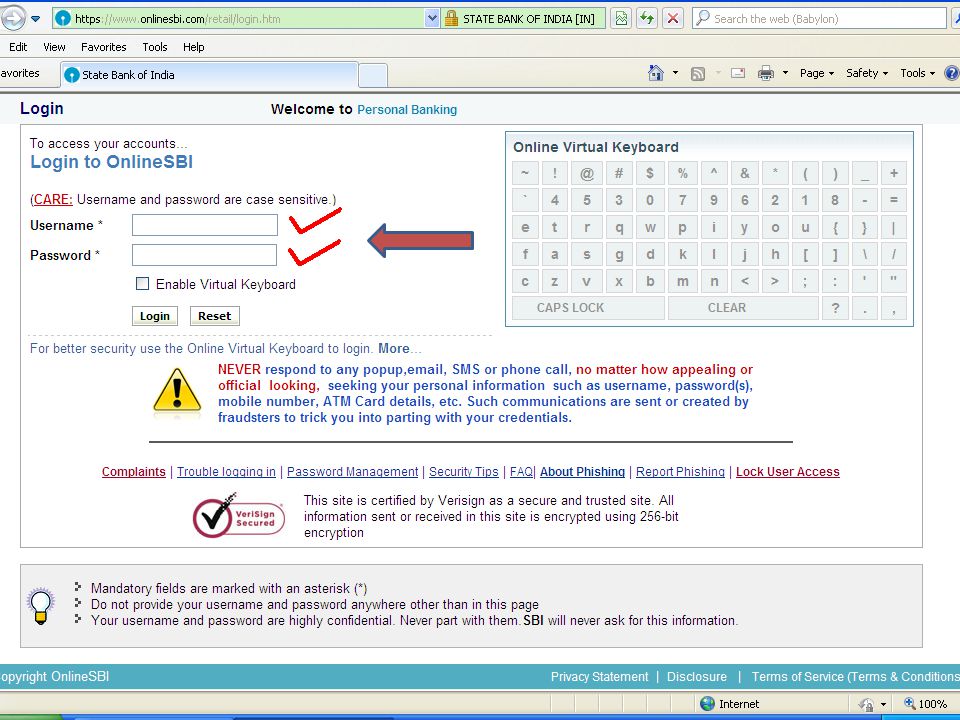
Task: Expand the address bar history dropdown
Action: pyautogui.click(x=432, y=19)
